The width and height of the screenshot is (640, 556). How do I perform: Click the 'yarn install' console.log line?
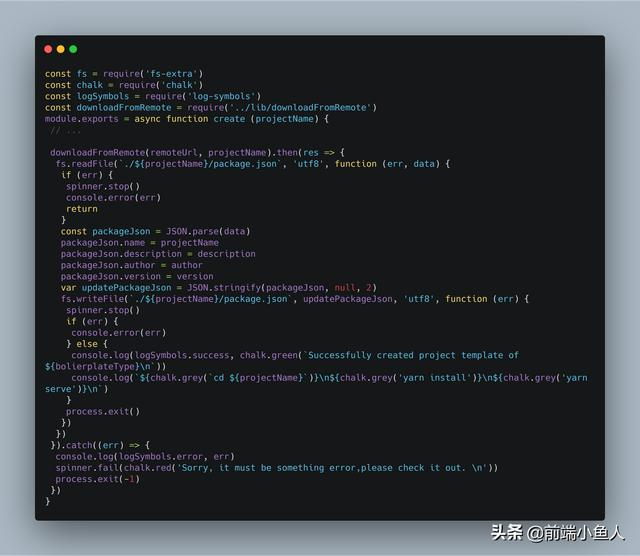tap(329, 378)
